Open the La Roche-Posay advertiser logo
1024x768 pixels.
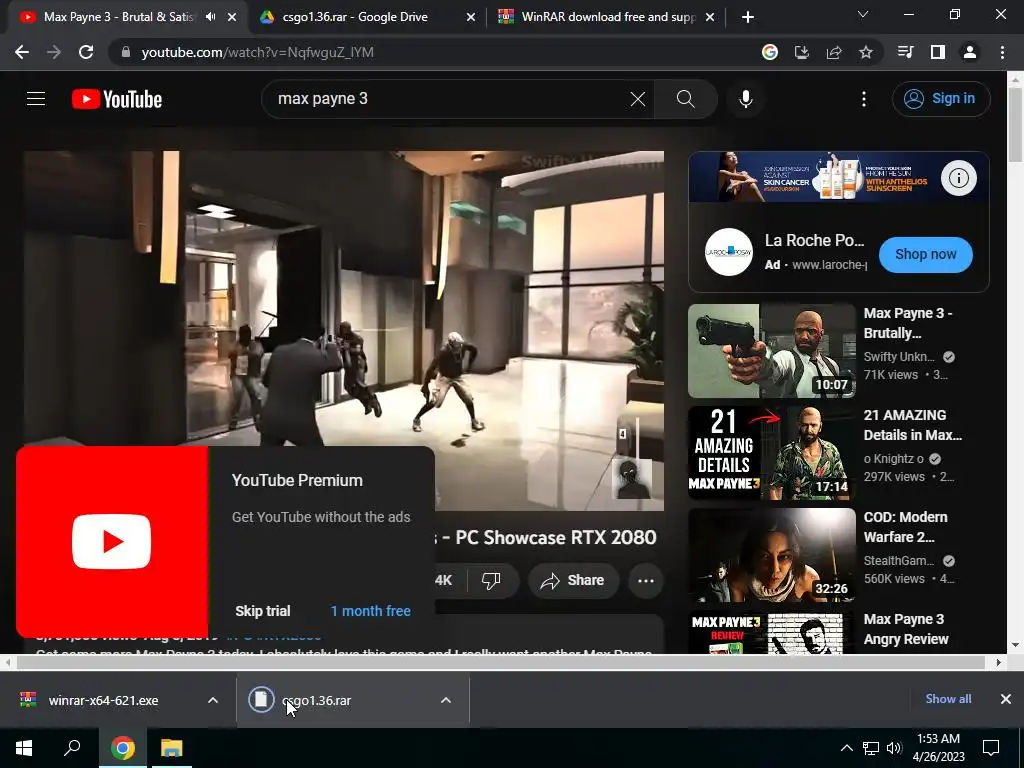pyautogui.click(x=729, y=252)
